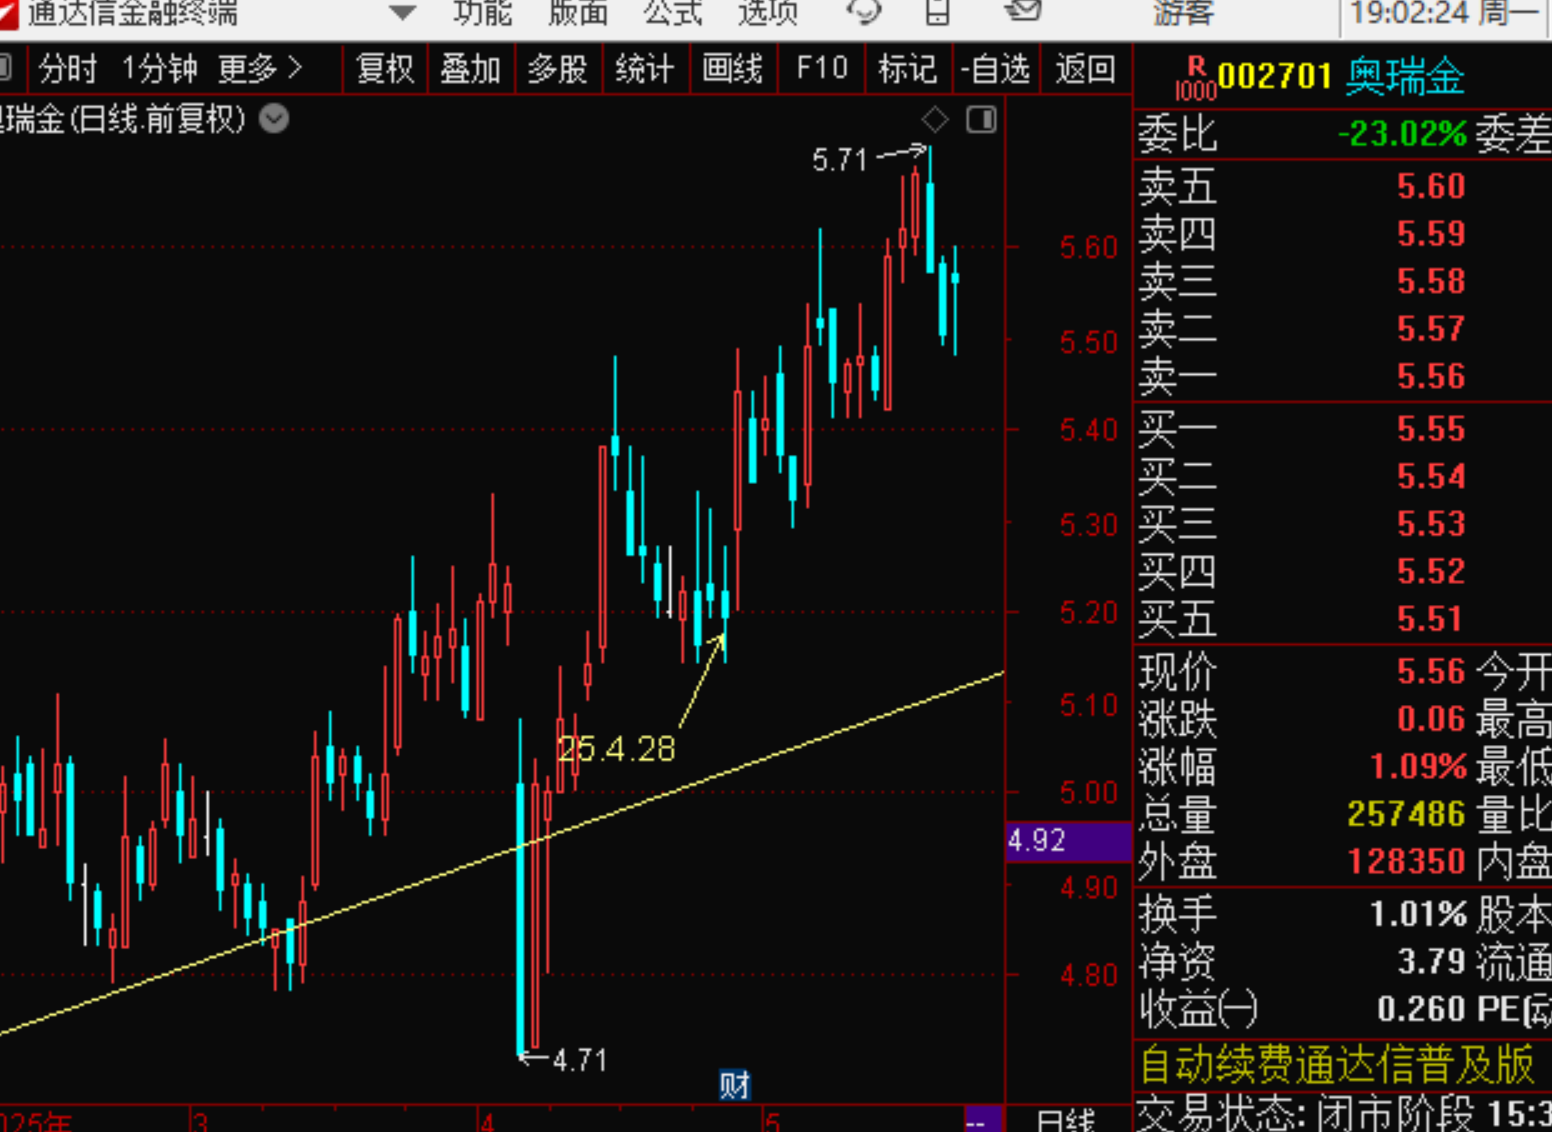Open the F10 company info
The image size is (1552, 1132).
[821, 69]
